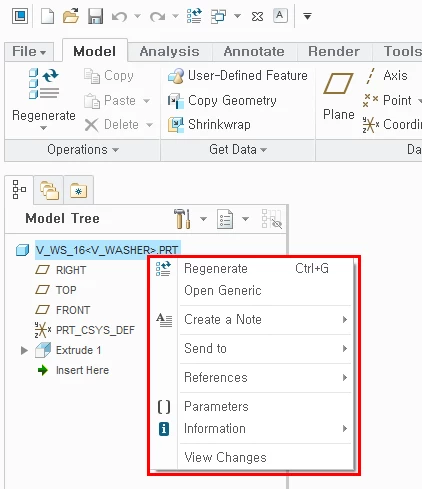The width and height of the screenshot is (422, 489).
Task: Open the Favorites panel tab icon
Action: pyautogui.click(x=78, y=190)
